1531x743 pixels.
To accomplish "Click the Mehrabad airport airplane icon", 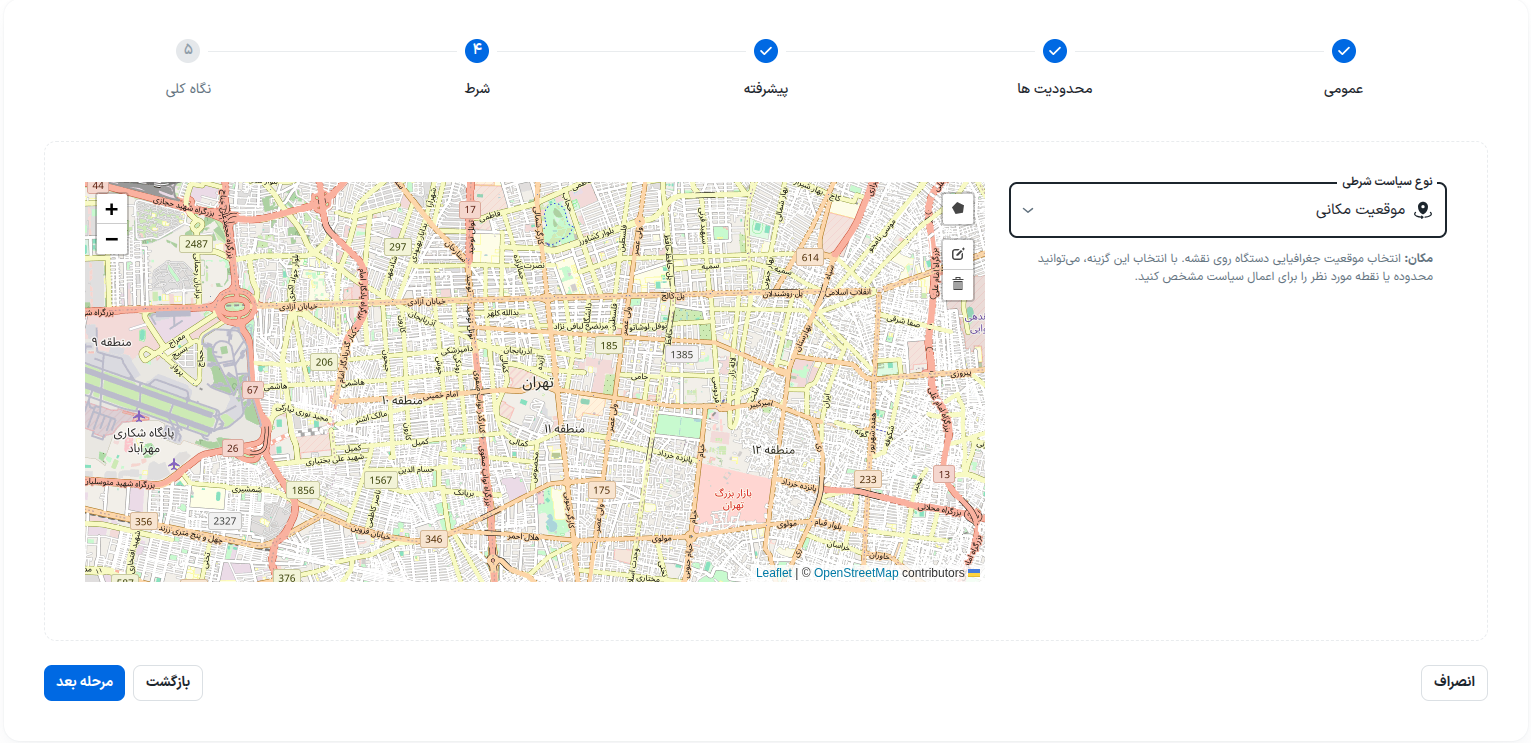I will pos(139,416).
